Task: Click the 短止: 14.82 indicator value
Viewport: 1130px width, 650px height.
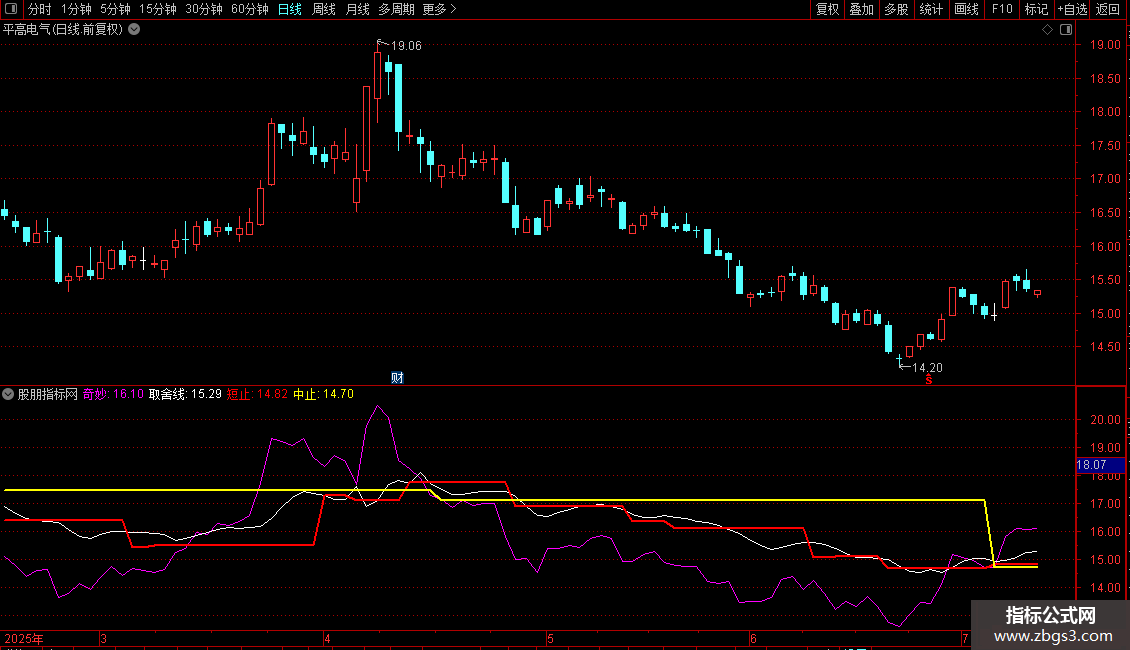Action: tap(257, 394)
